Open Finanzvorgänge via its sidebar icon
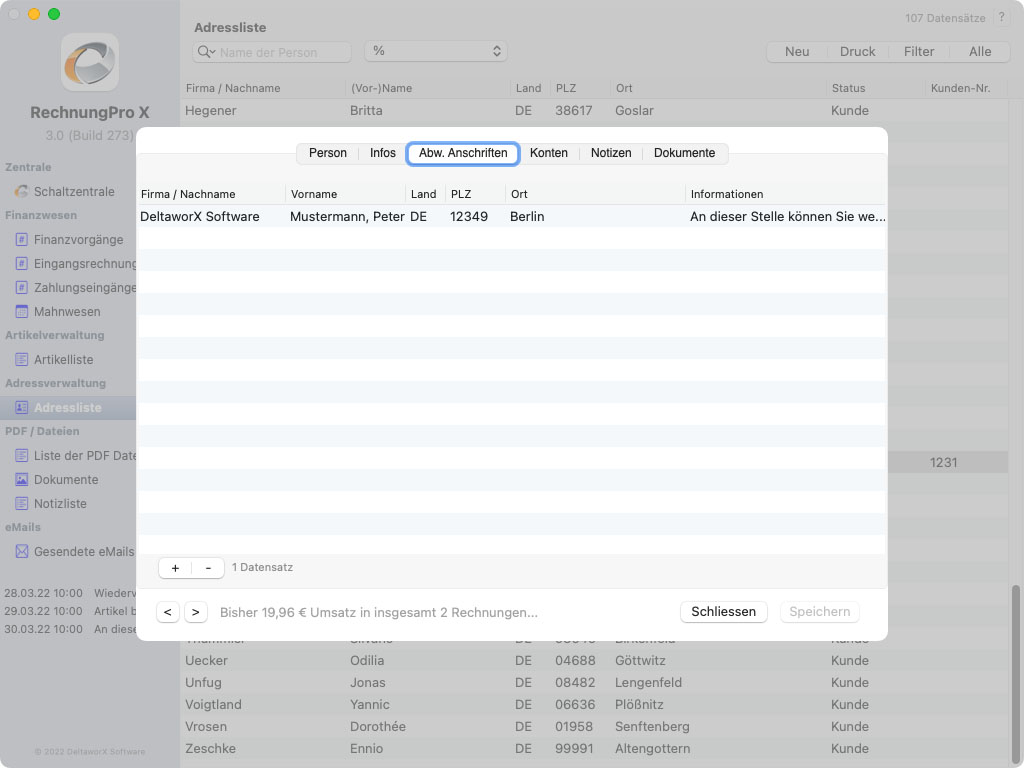Image resolution: width=1024 pixels, height=768 pixels. [x=22, y=239]
